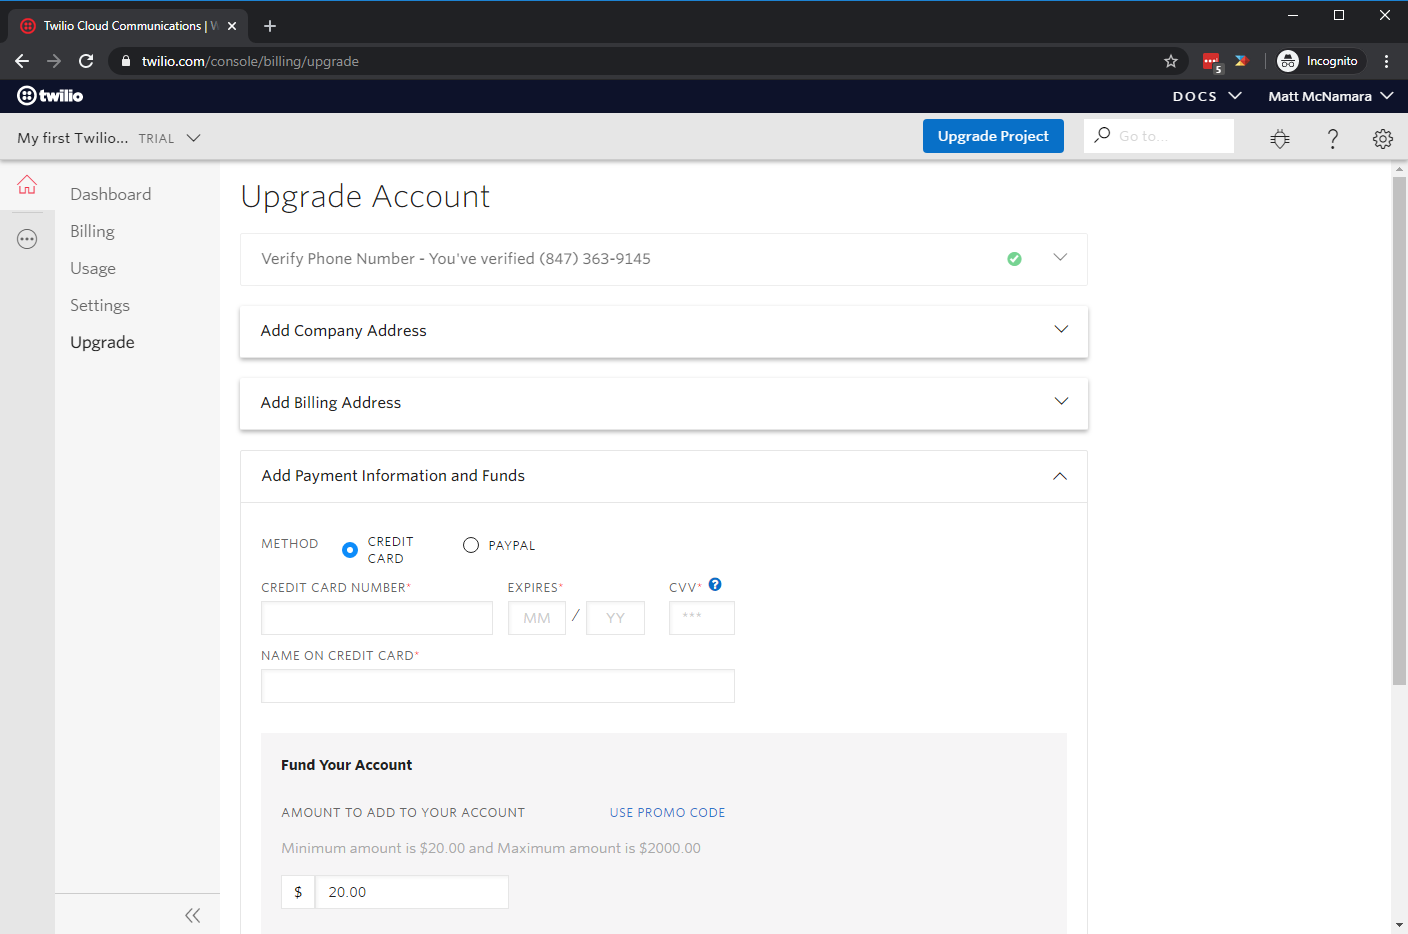The width and height of the screenshot is (1408, 934).
Task: Collapse the sidebar with double-chevron icon
Action: click(x=193, y=915)
